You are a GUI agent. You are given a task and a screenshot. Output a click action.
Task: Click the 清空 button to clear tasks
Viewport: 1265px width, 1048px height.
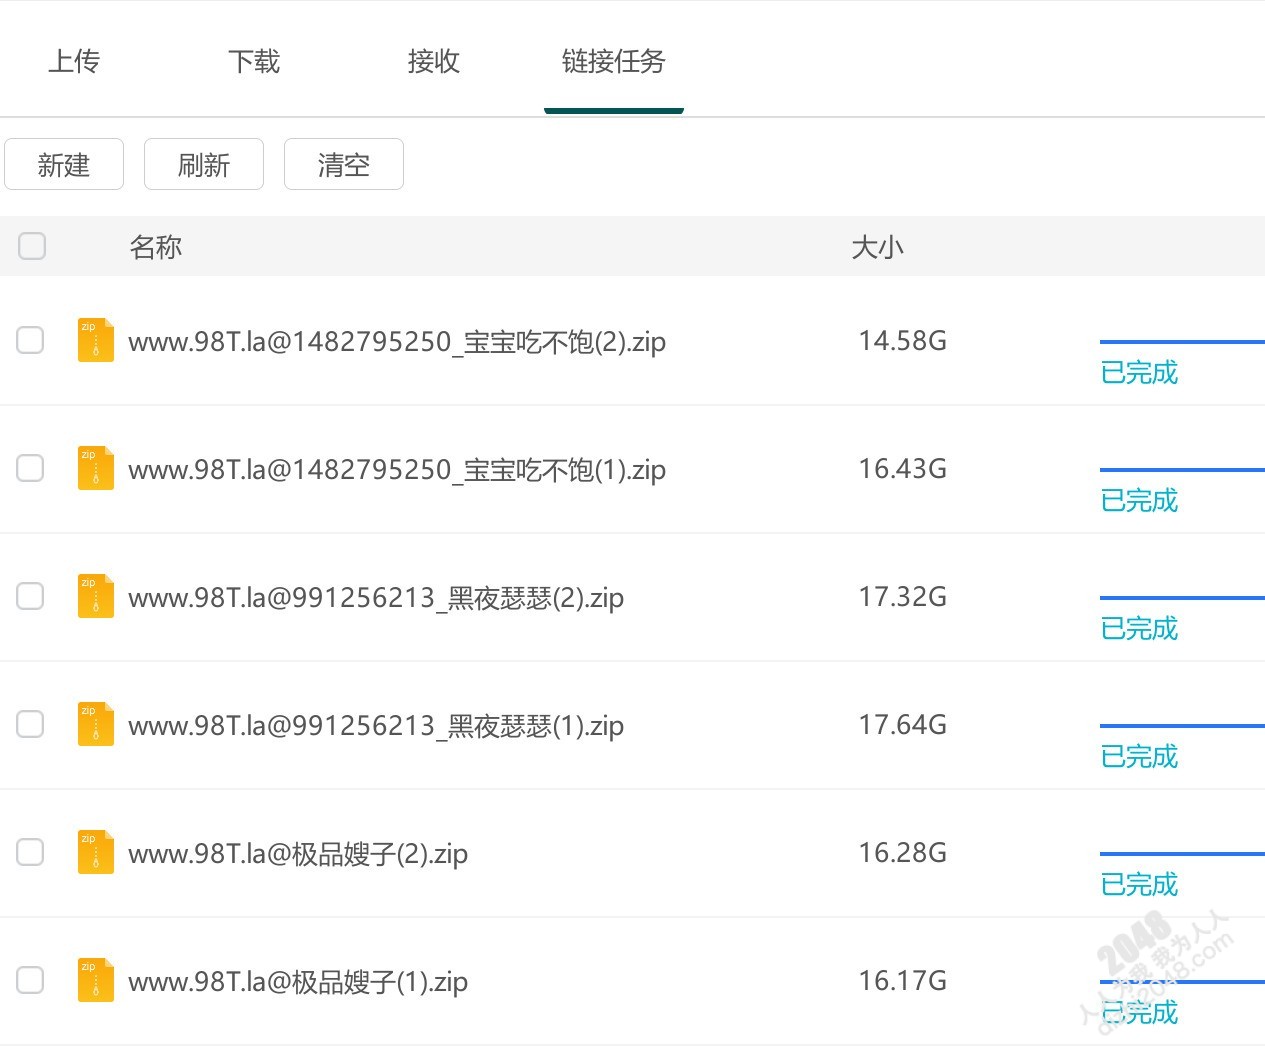344,165
